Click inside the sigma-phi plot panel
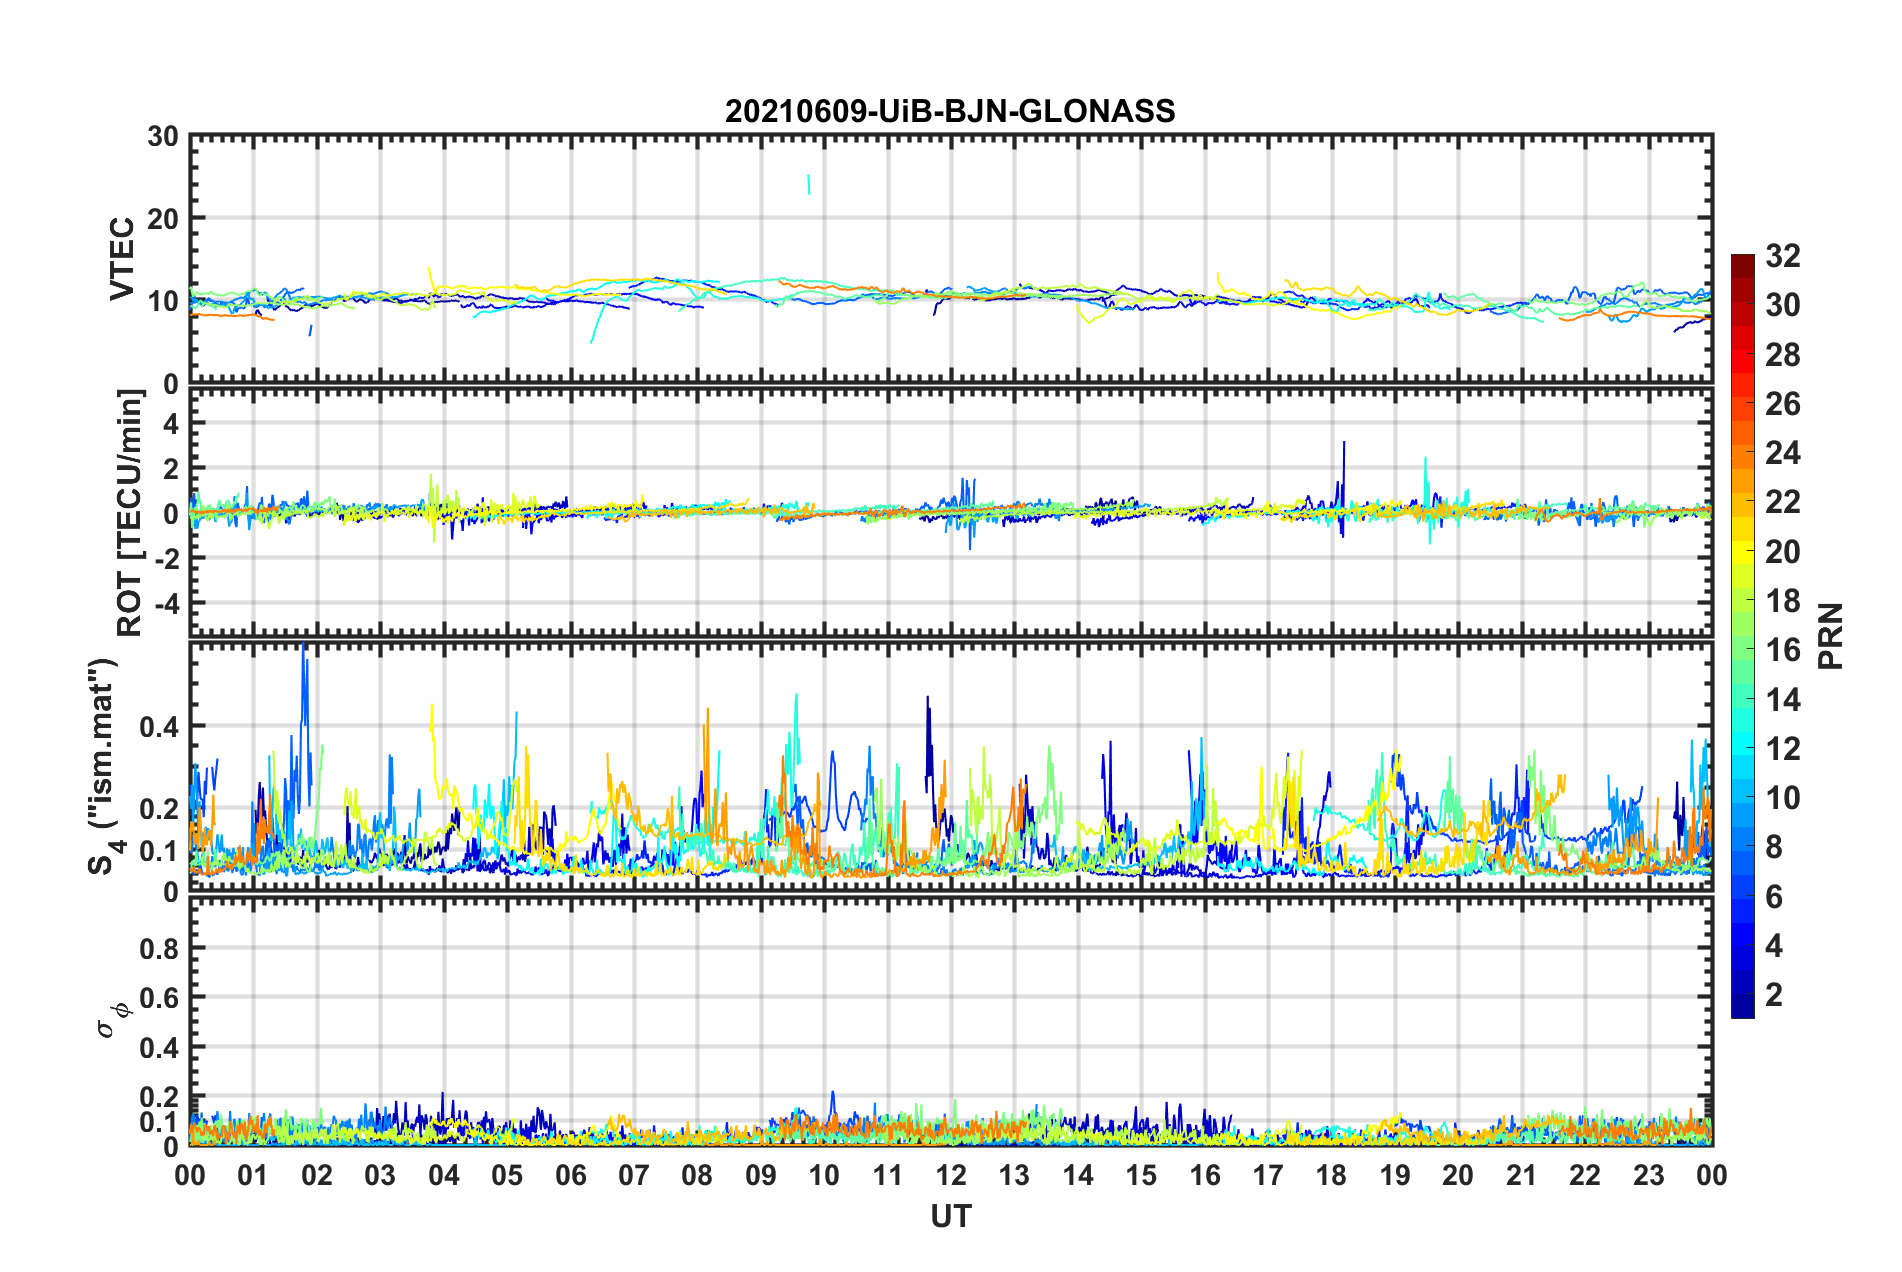Screen dimensions: 1902x1272 tap(951, 1021)
